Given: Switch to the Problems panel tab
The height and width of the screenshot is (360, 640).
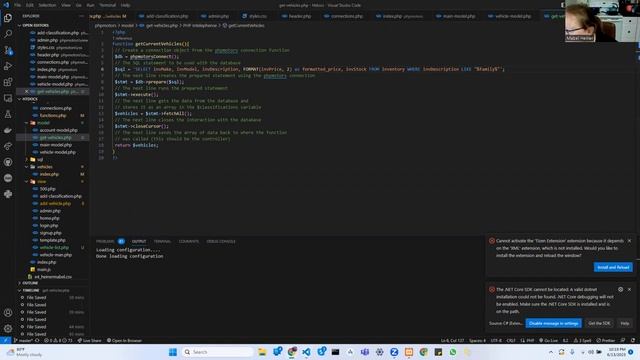Looking at the screenshot, I should (x=105, y=241).
